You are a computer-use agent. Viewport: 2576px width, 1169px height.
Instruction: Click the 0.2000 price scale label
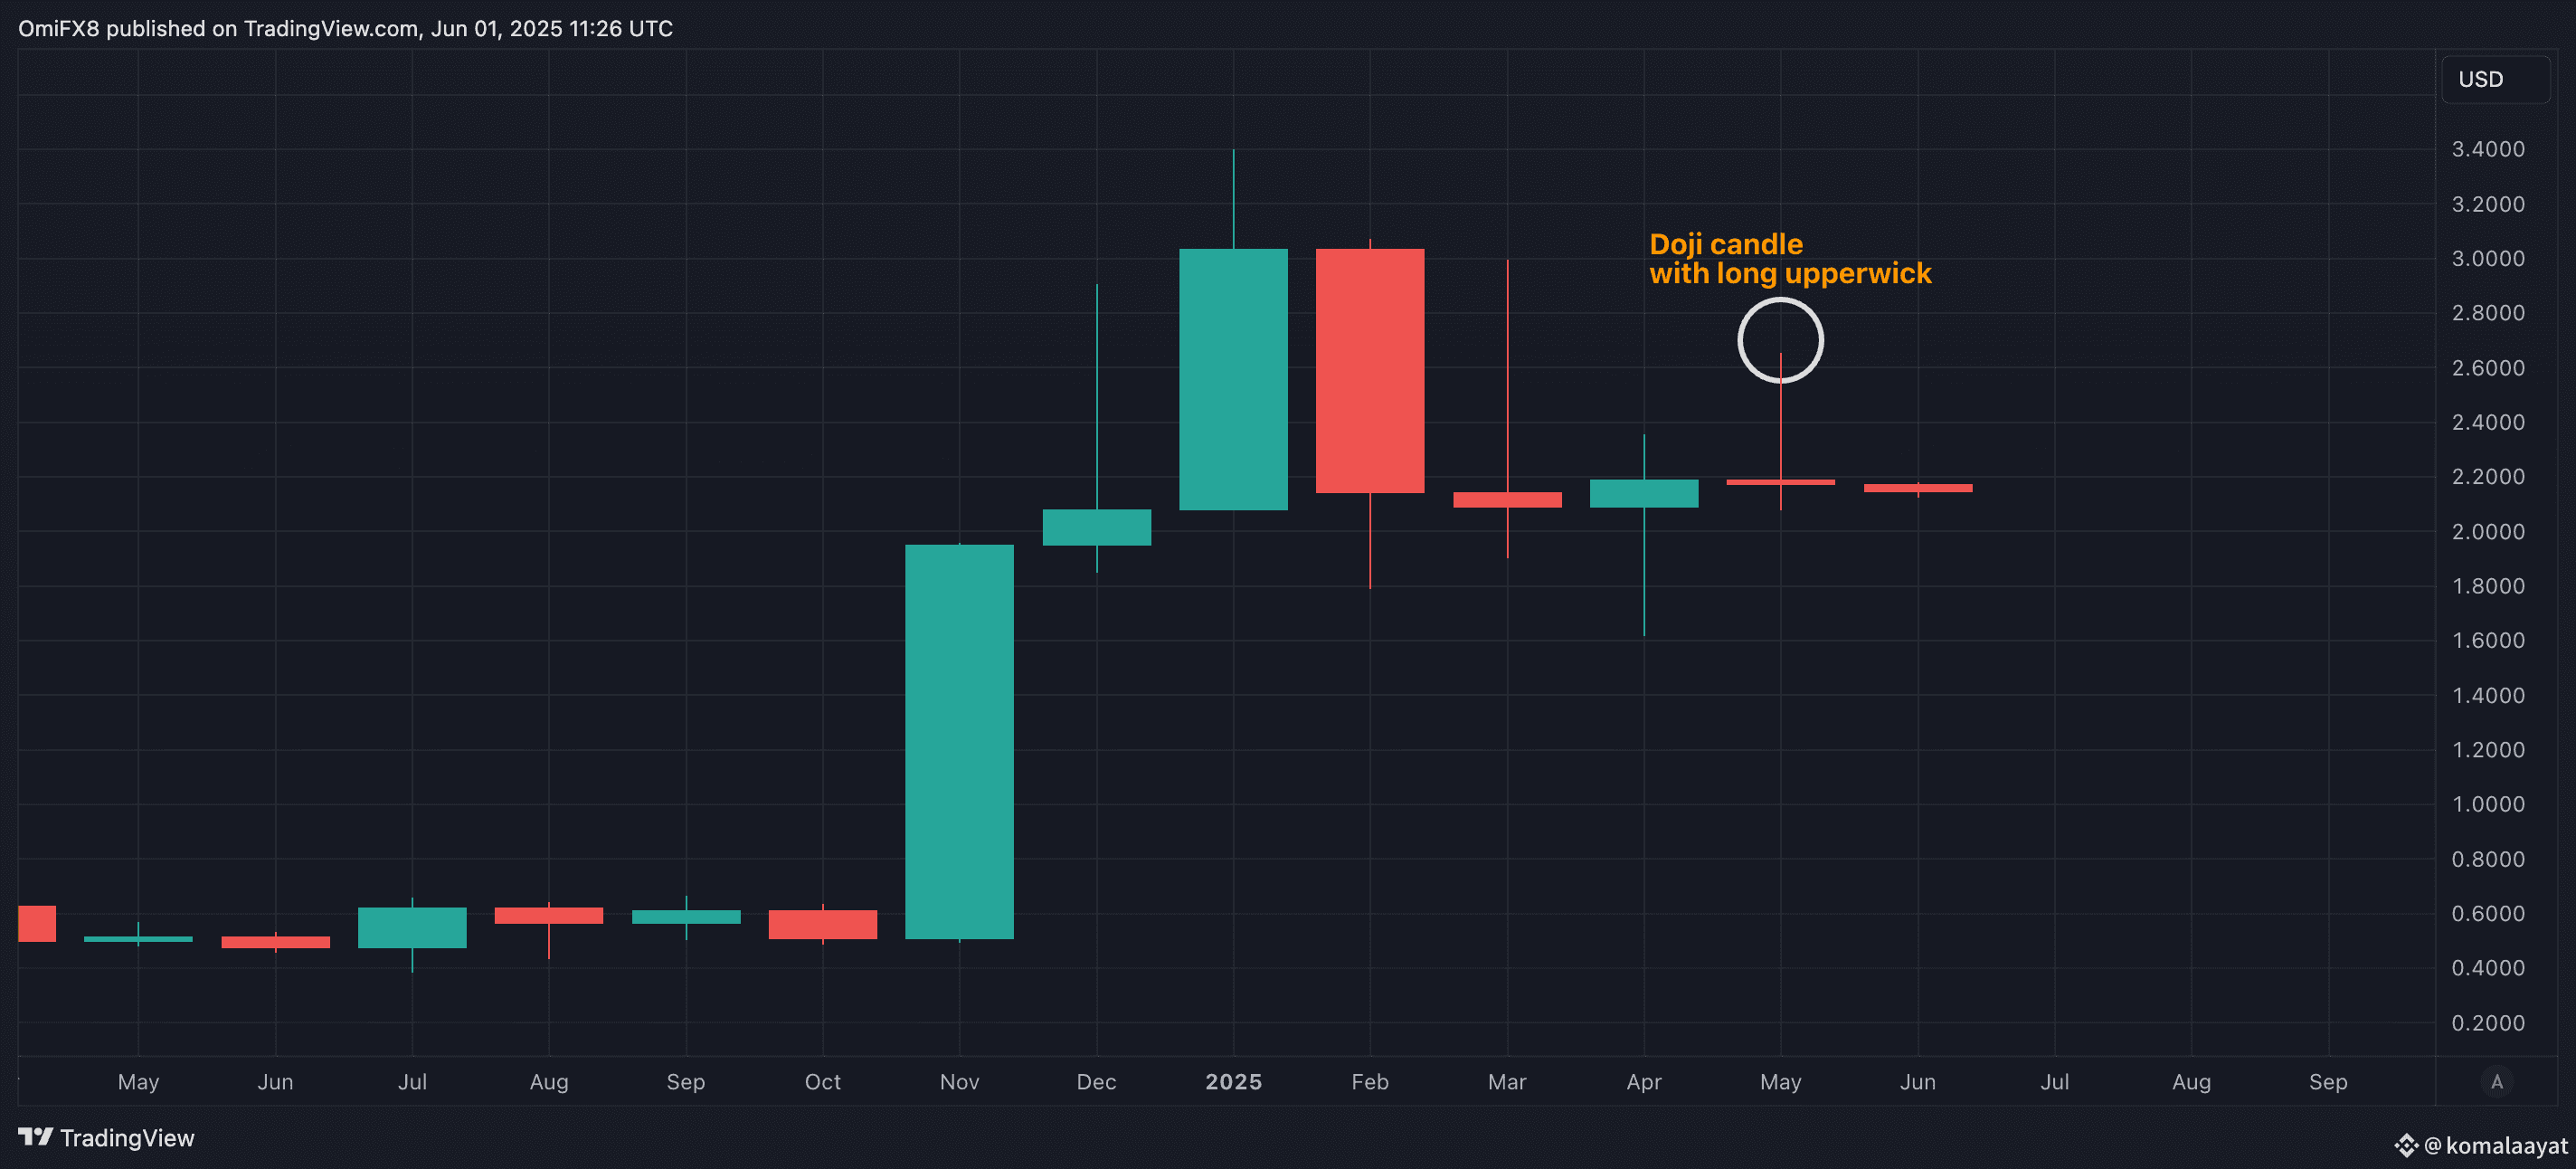pos(2487,1023)
